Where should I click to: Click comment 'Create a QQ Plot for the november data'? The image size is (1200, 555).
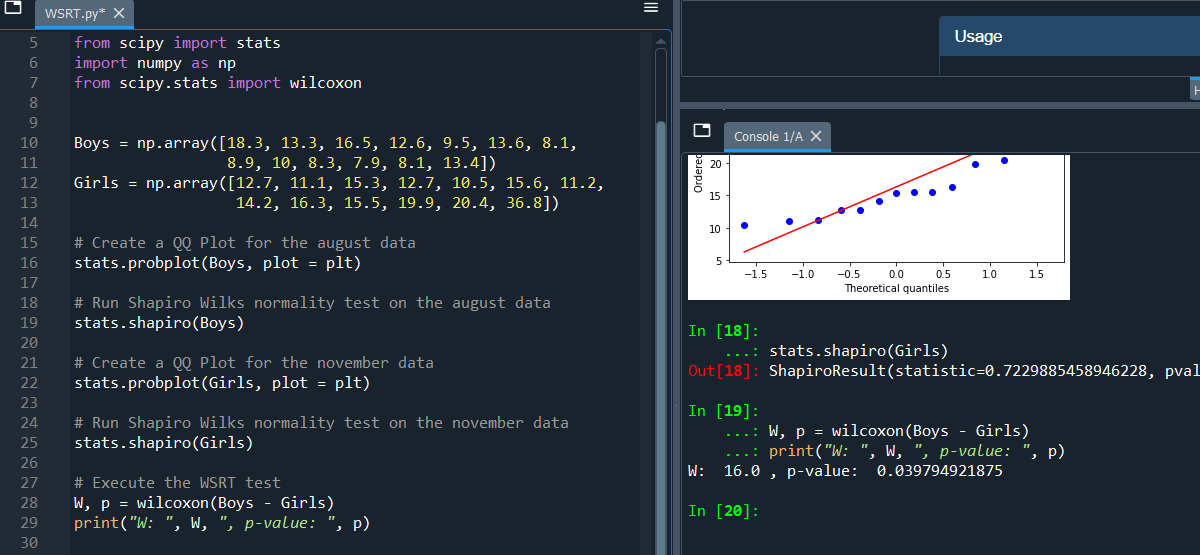point(254,363)
